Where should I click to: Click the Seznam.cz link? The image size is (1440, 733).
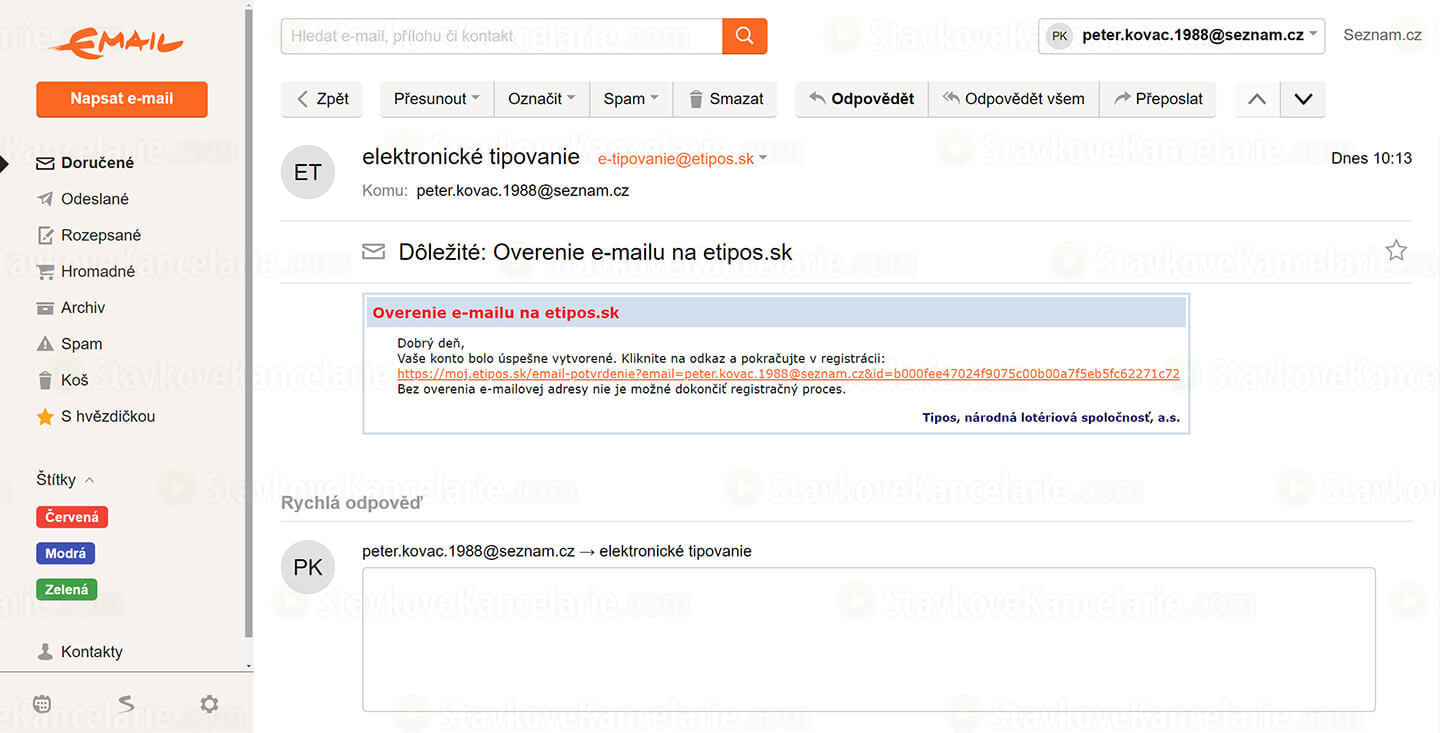1382,35
